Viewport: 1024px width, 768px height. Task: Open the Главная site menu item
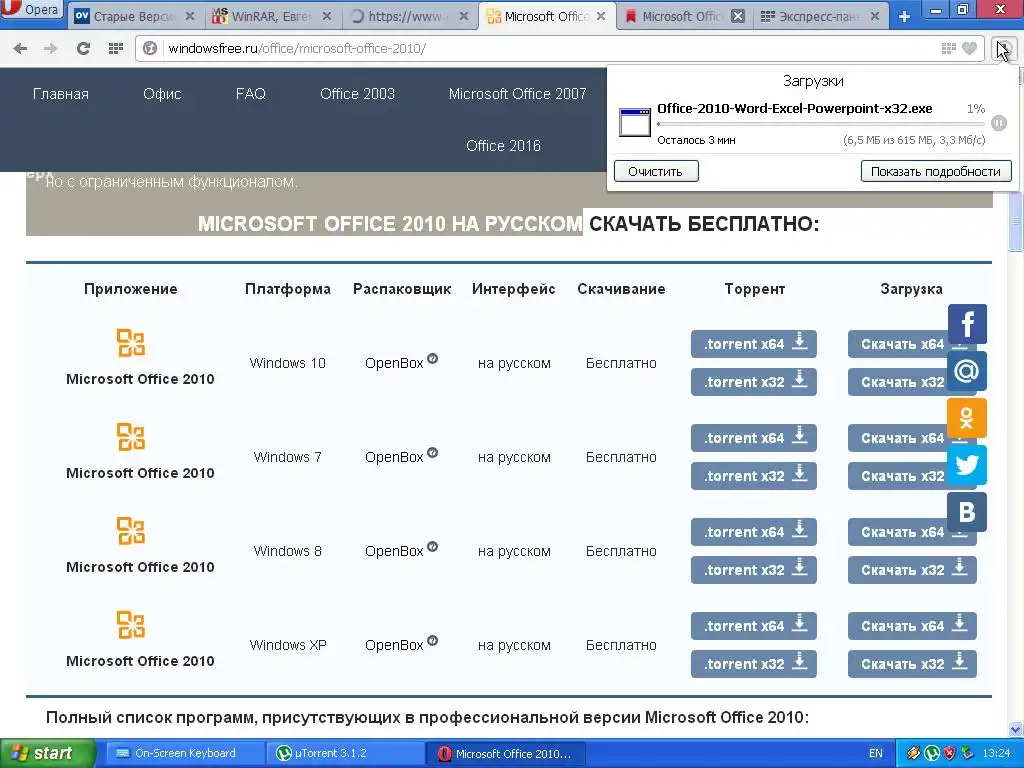(x=61, y=94)
